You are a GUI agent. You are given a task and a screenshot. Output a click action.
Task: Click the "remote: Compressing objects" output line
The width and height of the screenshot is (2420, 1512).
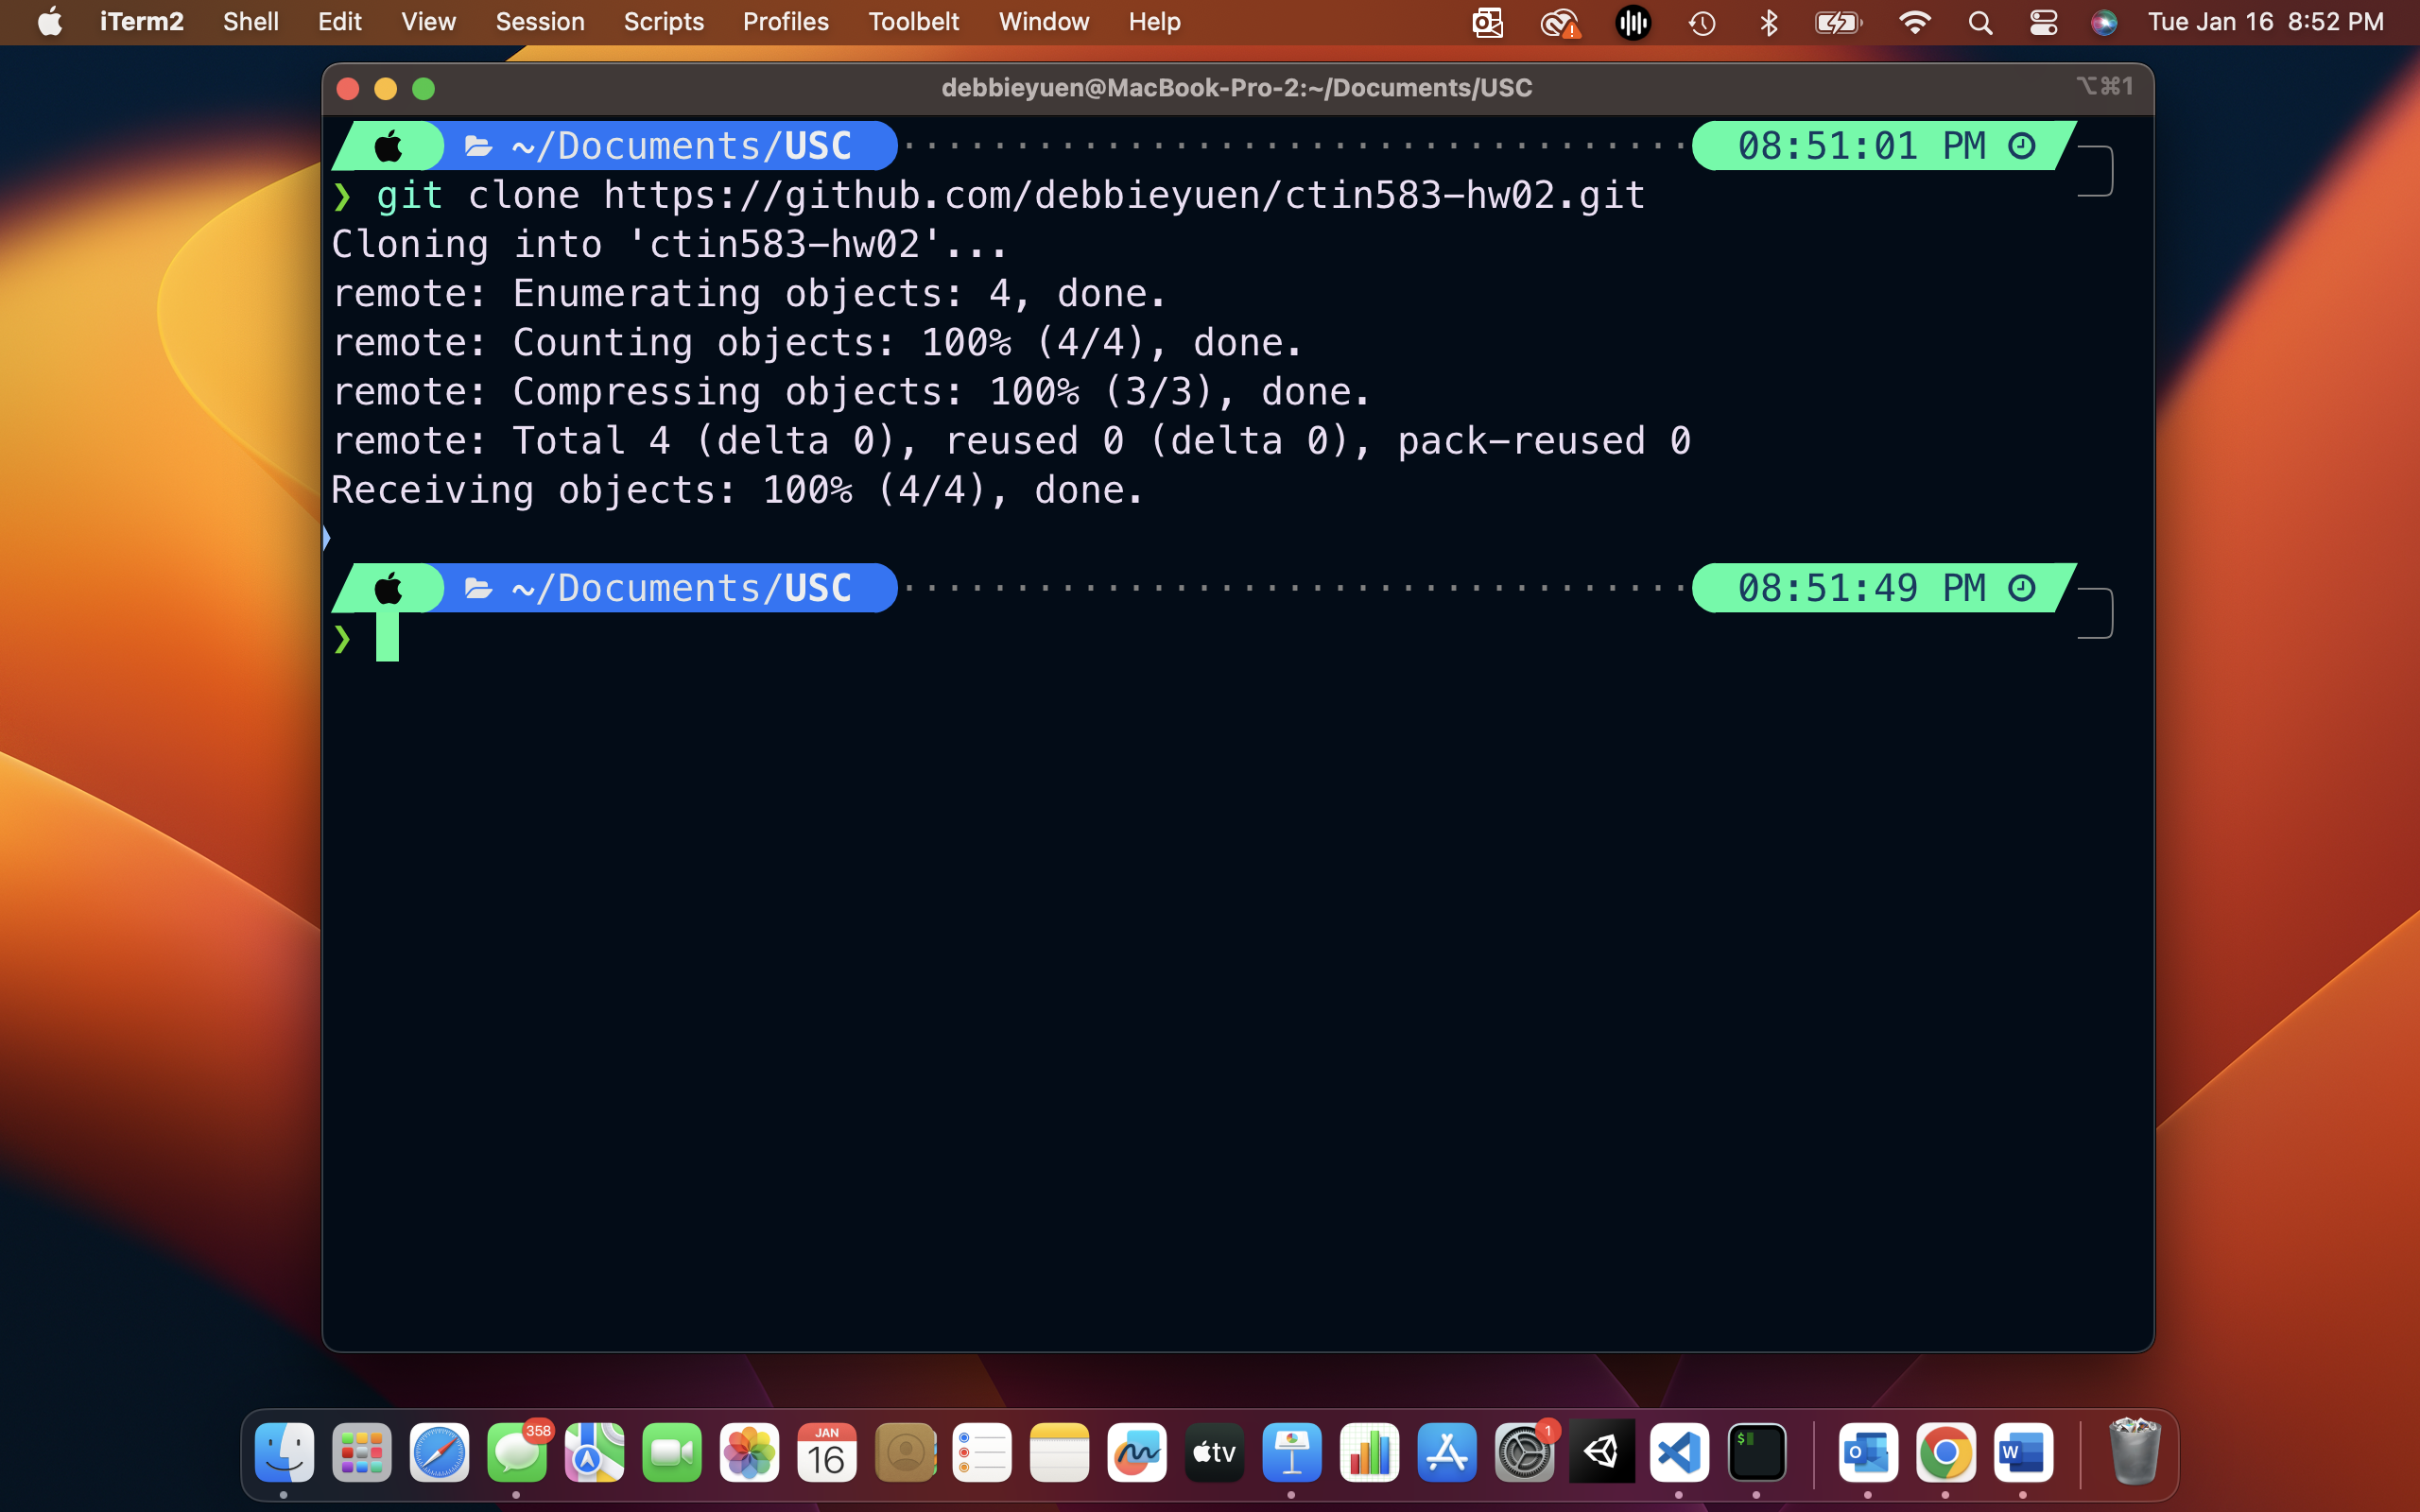point(851,392)
